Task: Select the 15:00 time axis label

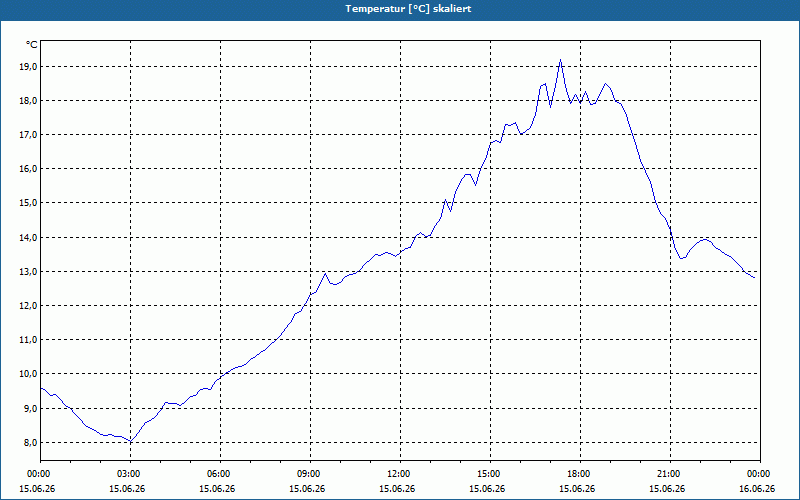Action: (490, 474)
